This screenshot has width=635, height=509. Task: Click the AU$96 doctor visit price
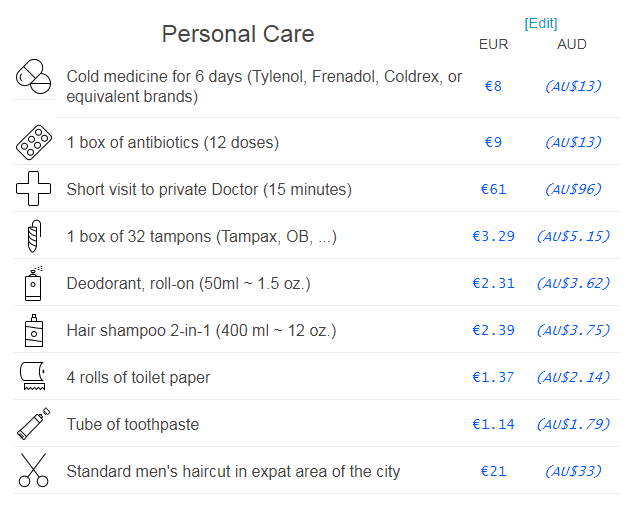[573, 189]
